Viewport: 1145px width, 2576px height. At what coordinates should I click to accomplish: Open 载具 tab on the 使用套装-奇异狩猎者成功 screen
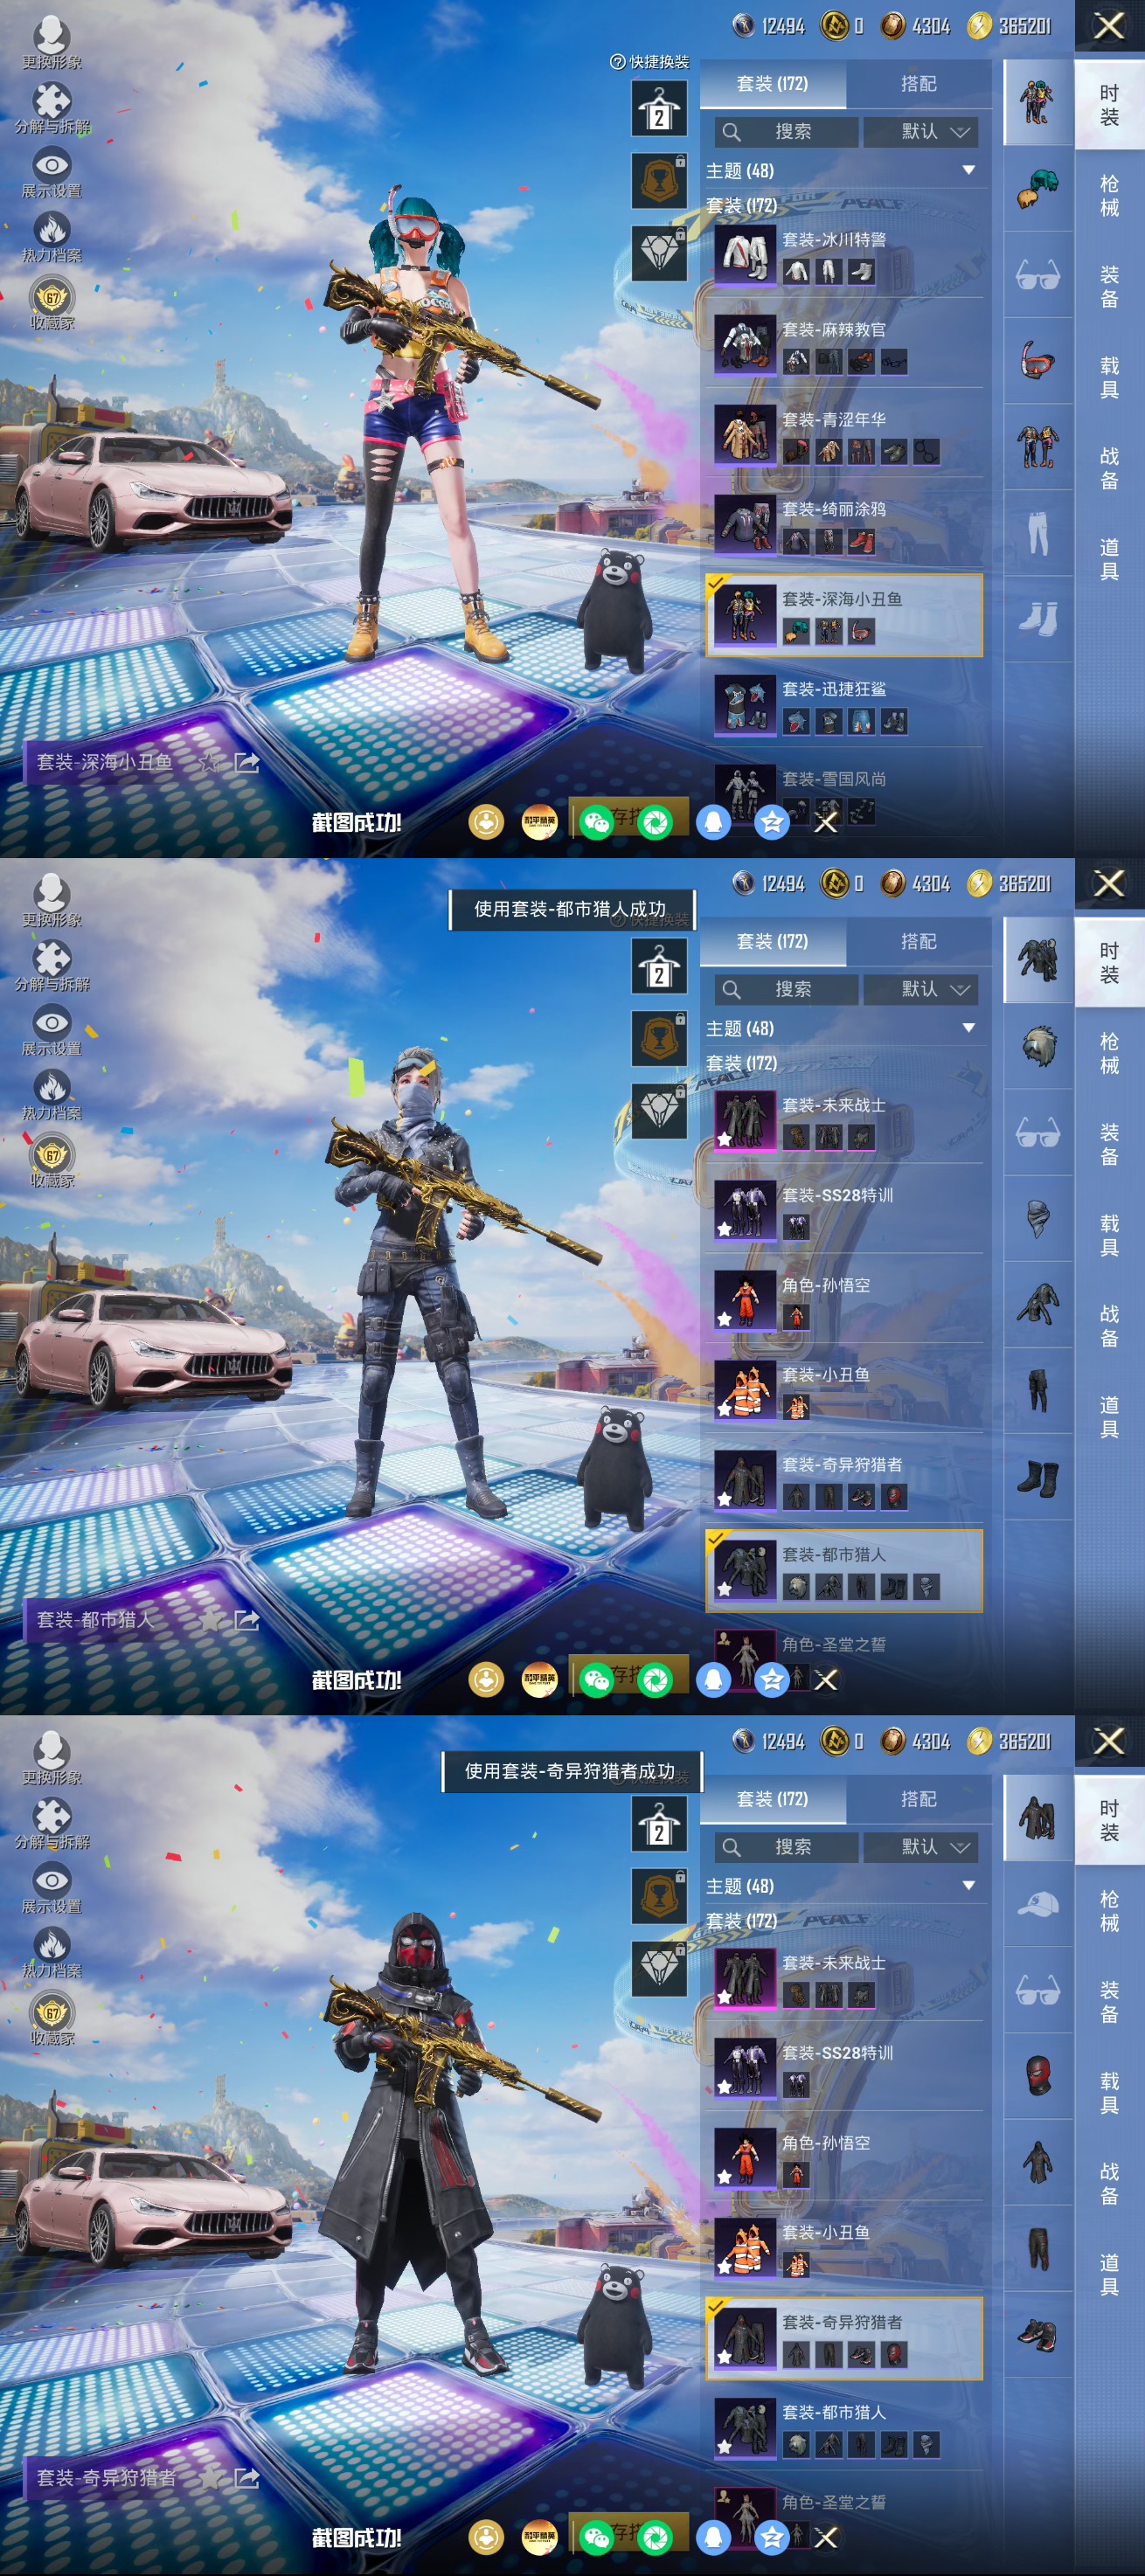point(1110,2093)
